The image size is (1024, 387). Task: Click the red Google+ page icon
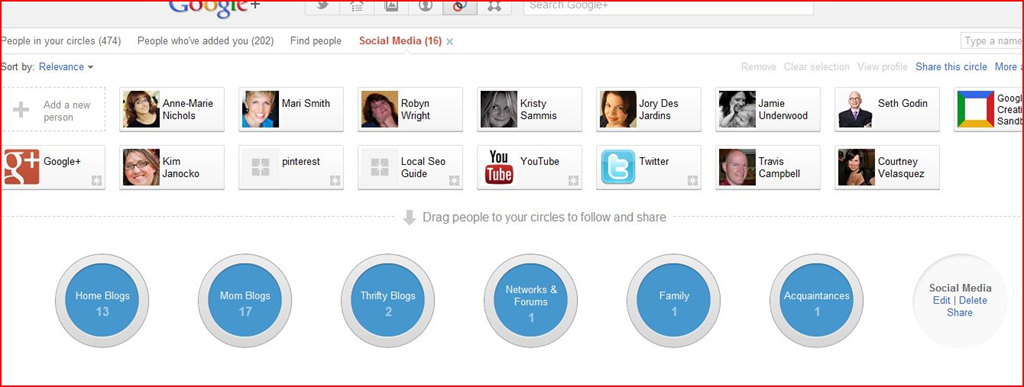(x=22, y=167)
